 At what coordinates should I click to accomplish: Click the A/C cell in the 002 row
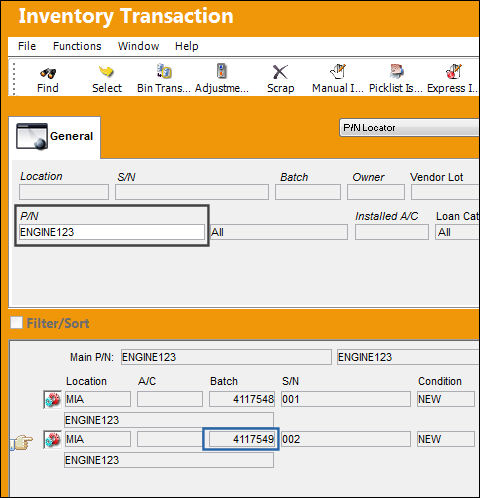[x=170, y=439]
